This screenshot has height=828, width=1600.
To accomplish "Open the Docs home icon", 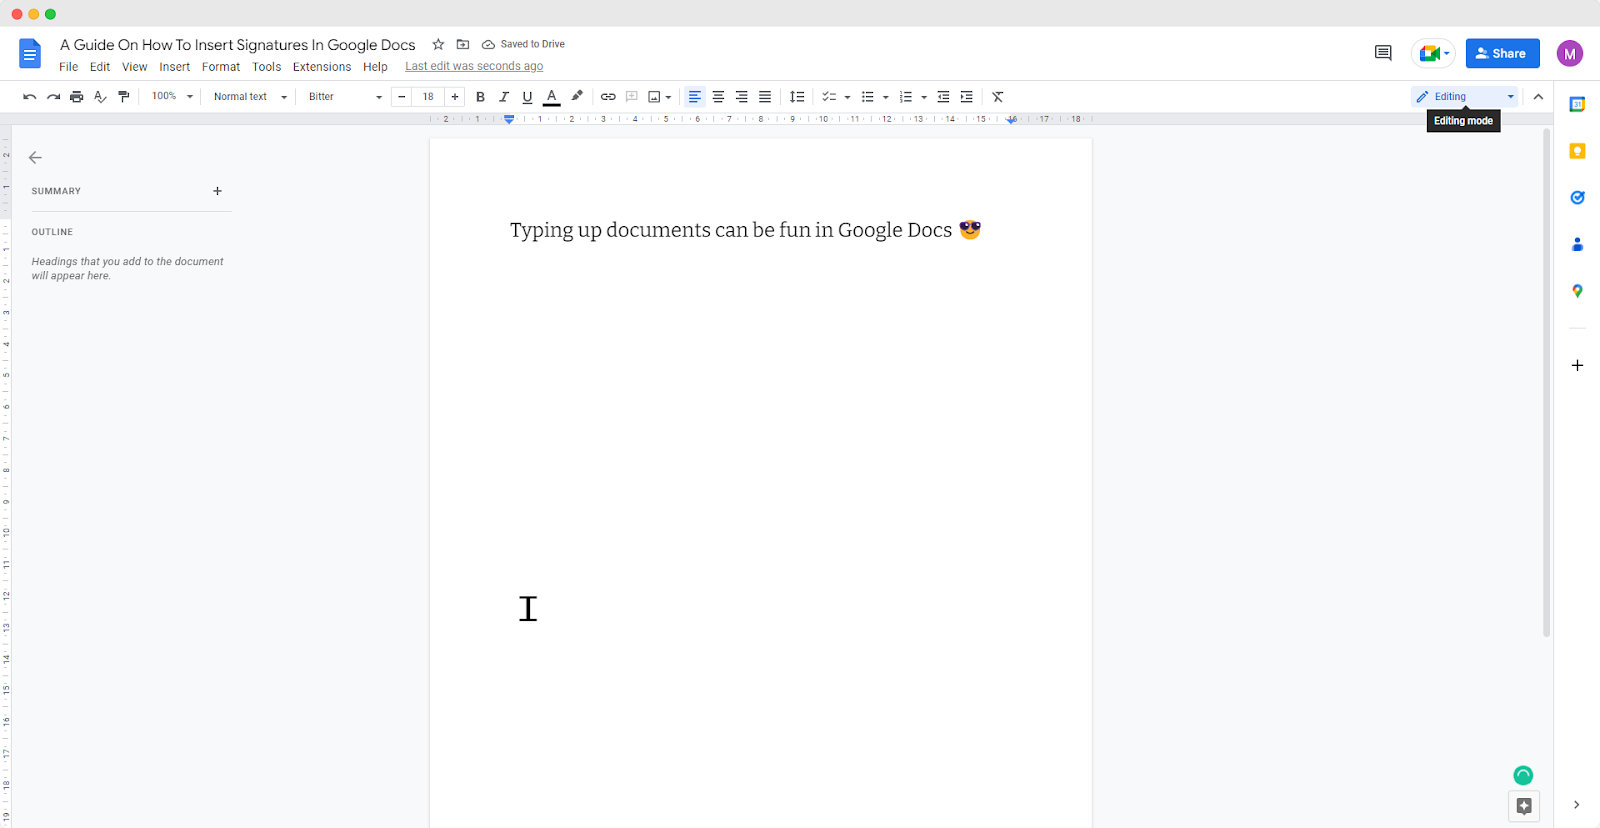I will tap(30, 54).
